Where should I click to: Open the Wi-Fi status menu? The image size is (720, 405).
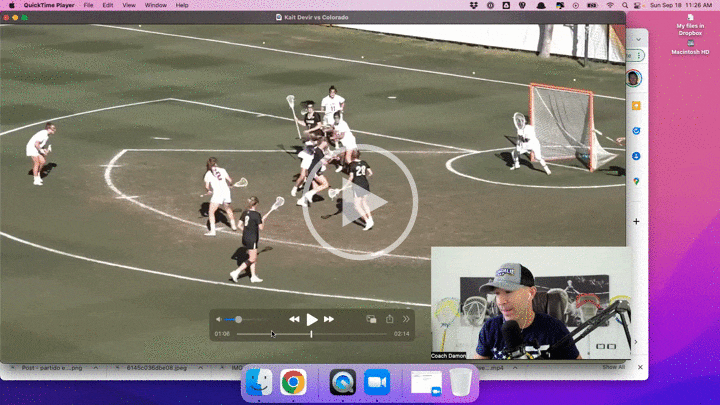(x=610, y=5)
